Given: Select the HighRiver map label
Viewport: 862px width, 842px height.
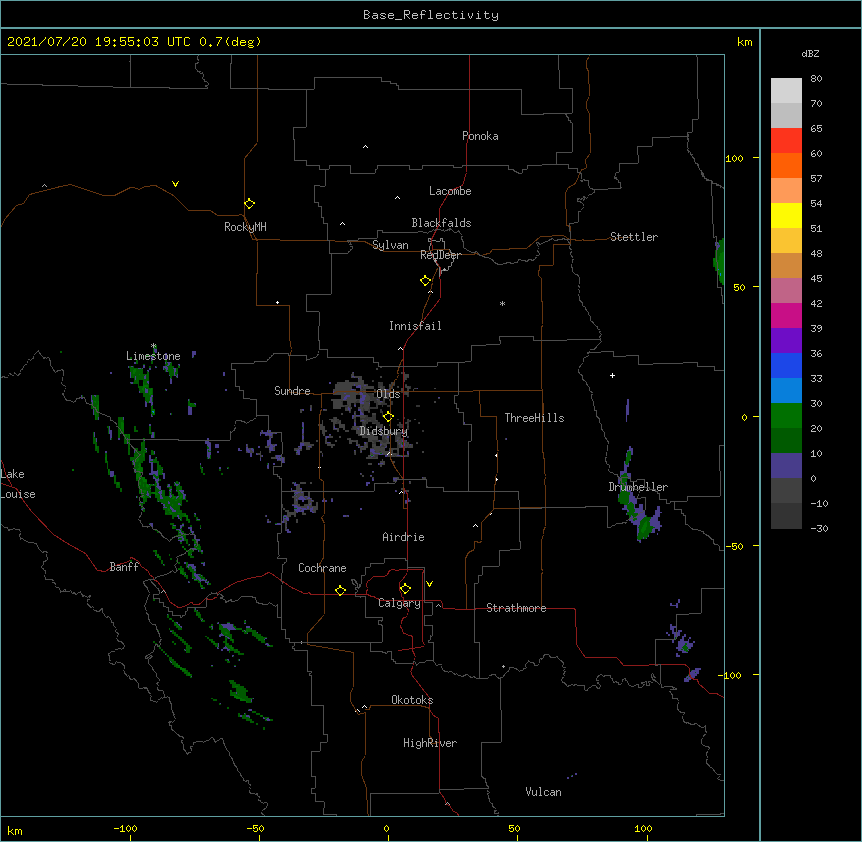Looking at the screenshot, I should 430,743.
